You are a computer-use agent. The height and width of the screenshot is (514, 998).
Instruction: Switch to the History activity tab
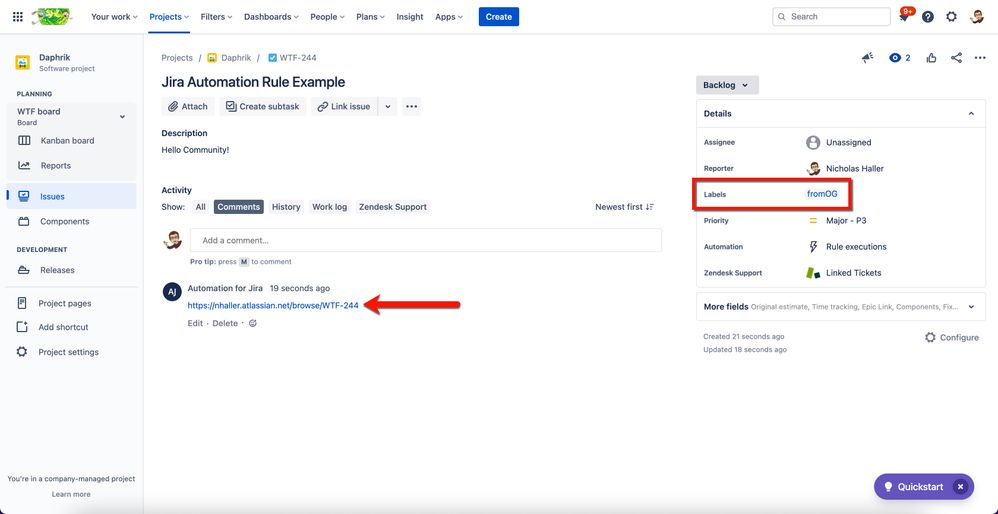(x=286, y=207)
